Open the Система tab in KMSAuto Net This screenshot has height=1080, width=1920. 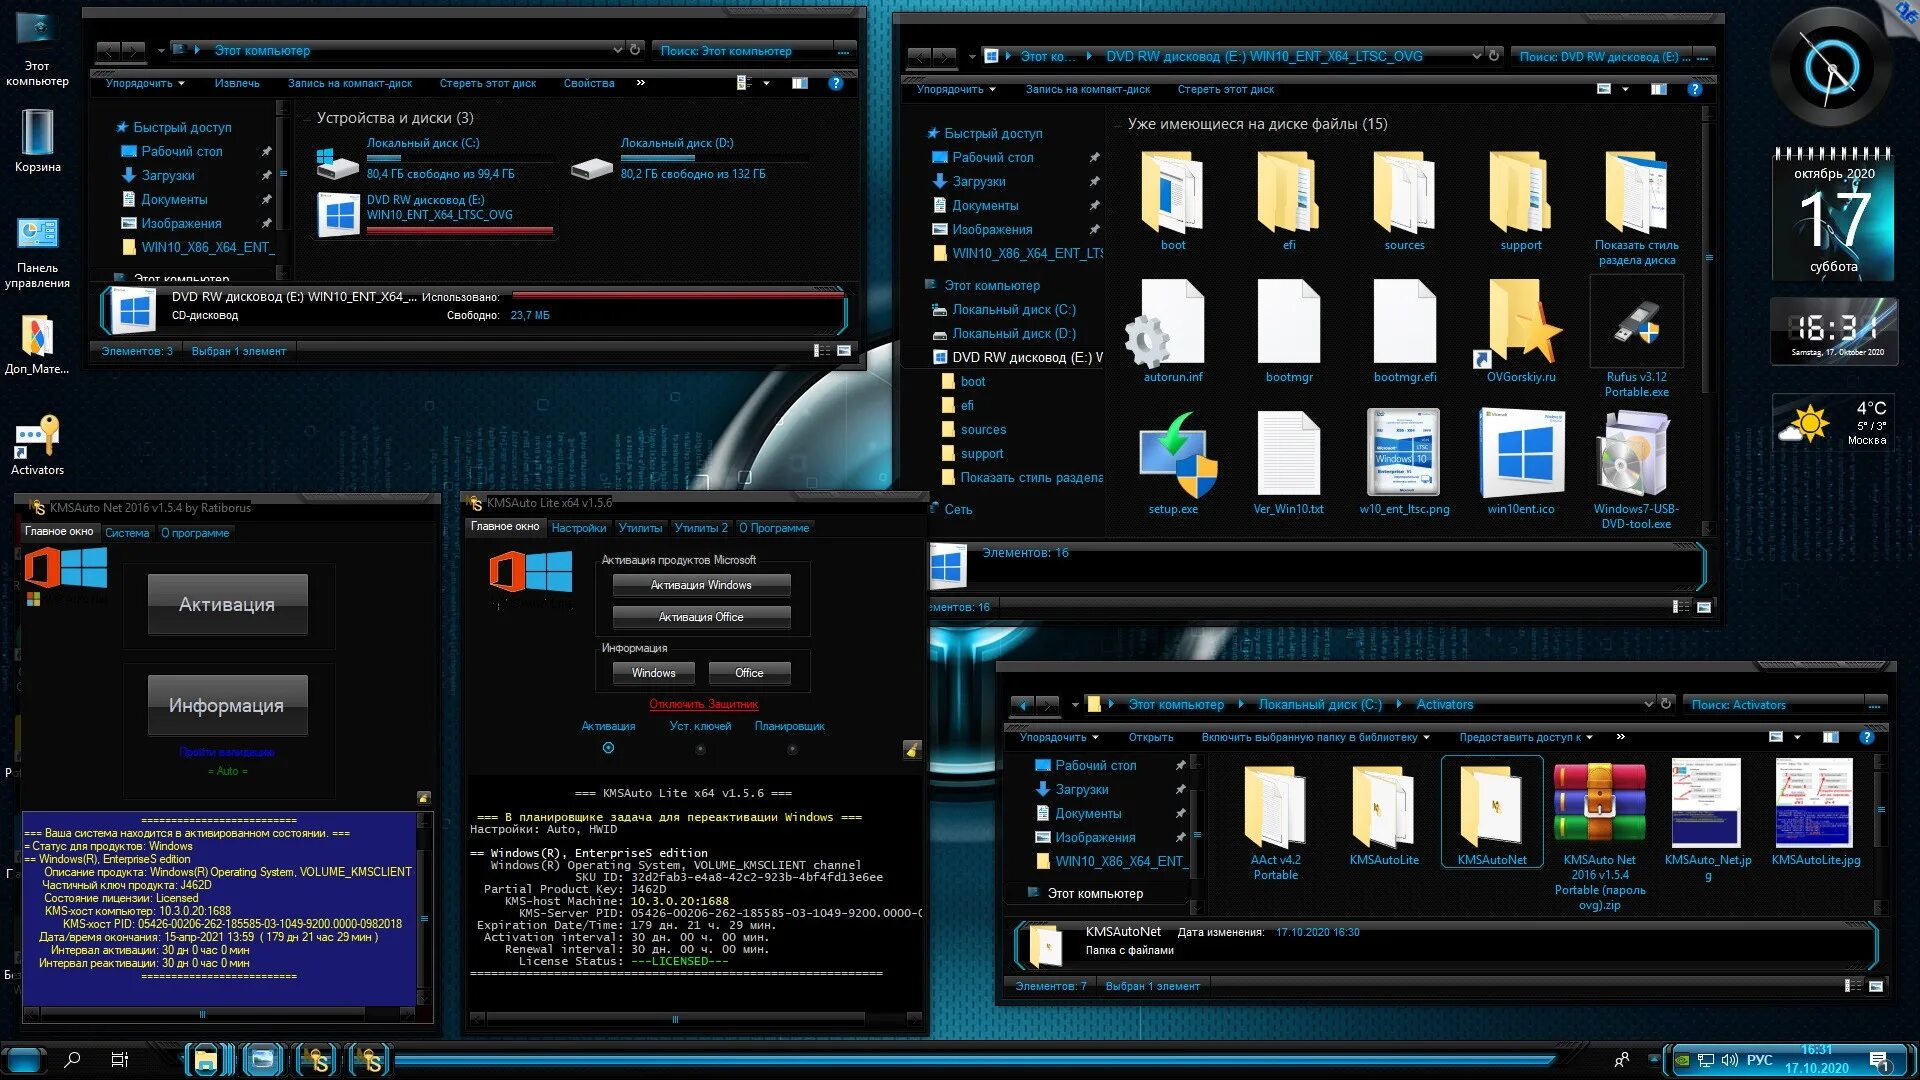tap(127, 533)
